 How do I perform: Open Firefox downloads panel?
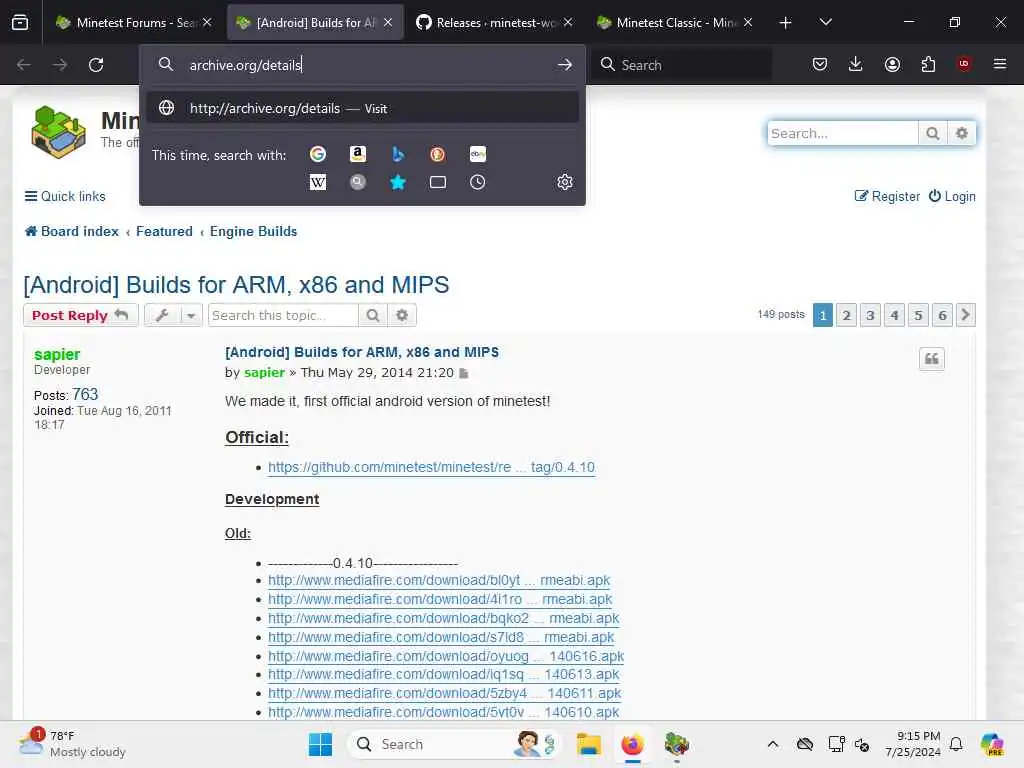click(x=856, y=64)
